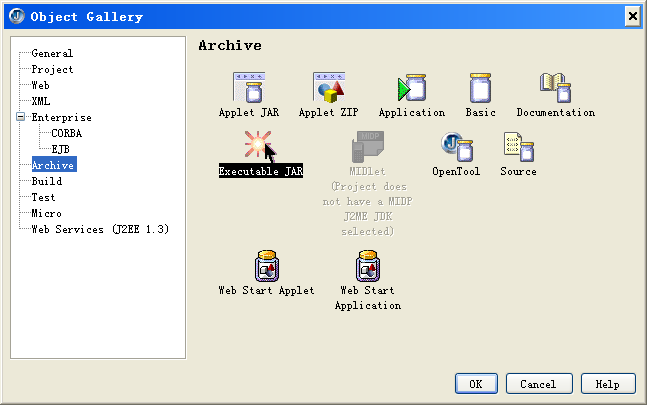647x405 pixels.
Task: Select the Enterprise tree label
Action: (61, 117)
